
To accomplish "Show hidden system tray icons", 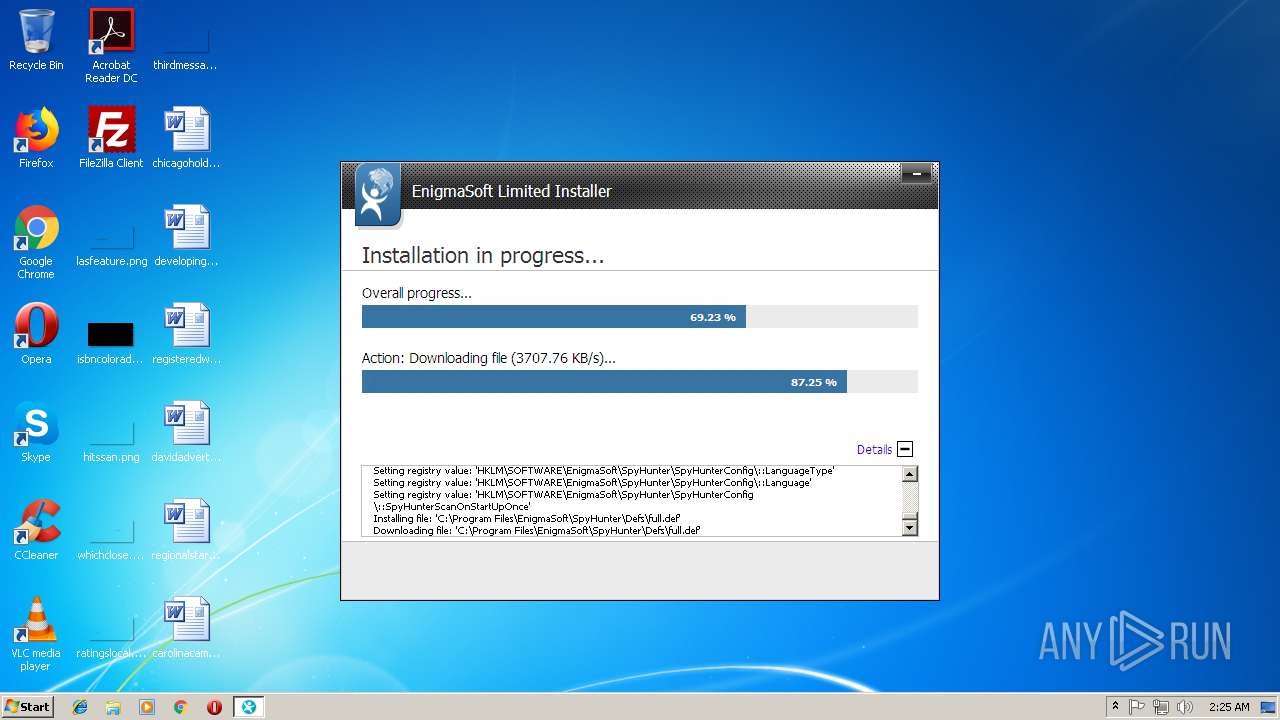I will 1115,707.
